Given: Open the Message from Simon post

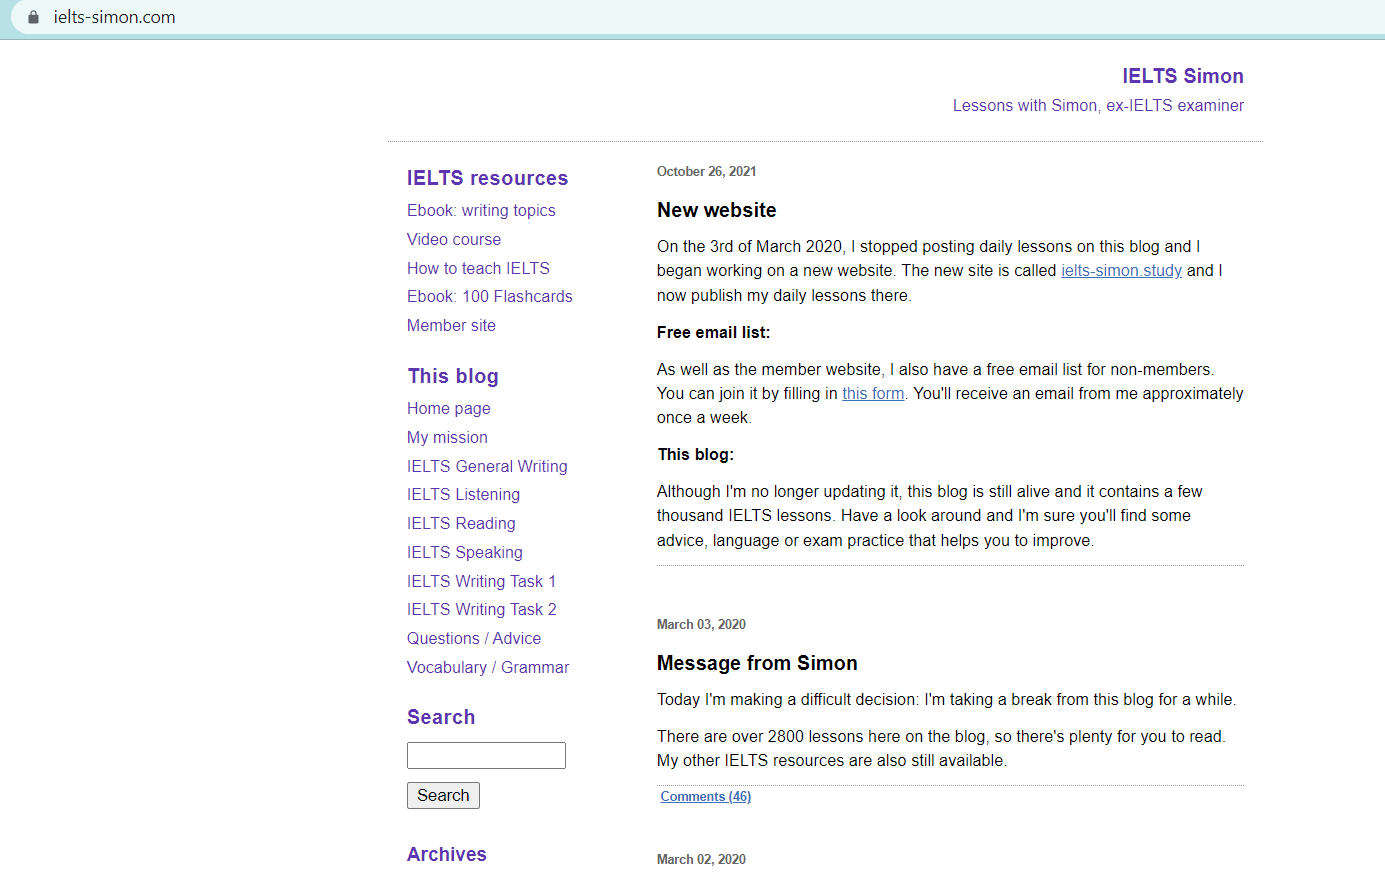Looking at the screenshot, I should (757, 663).
